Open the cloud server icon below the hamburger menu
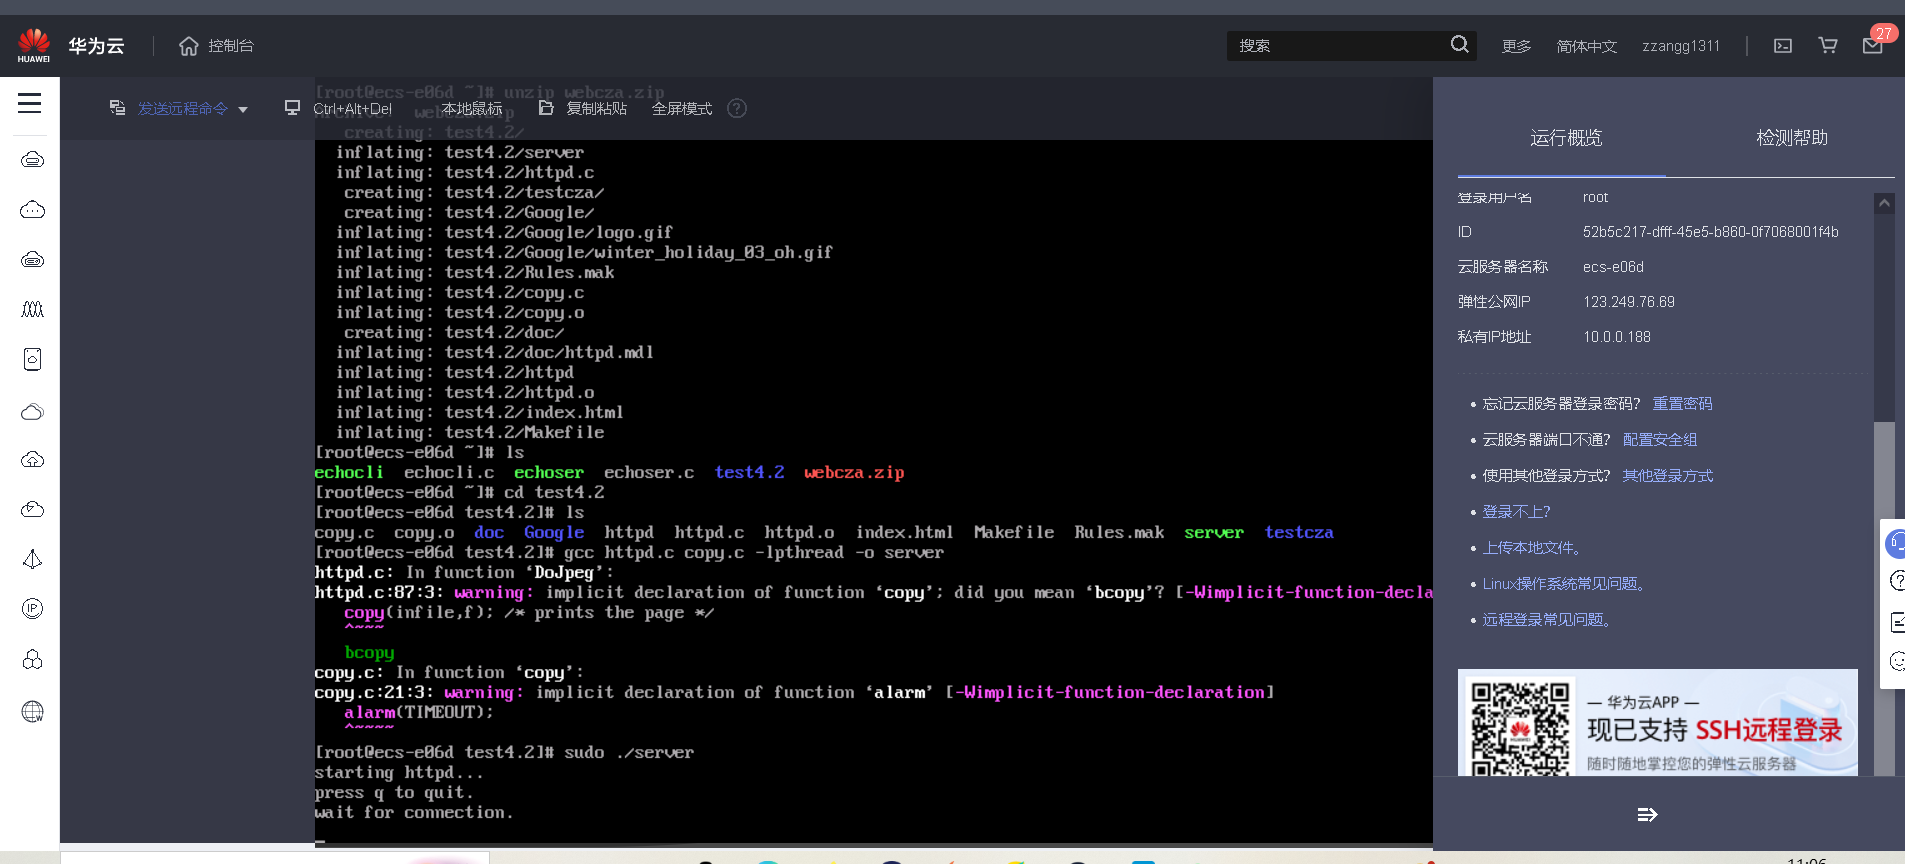The image size is (1905, 864). coord(32,159)
